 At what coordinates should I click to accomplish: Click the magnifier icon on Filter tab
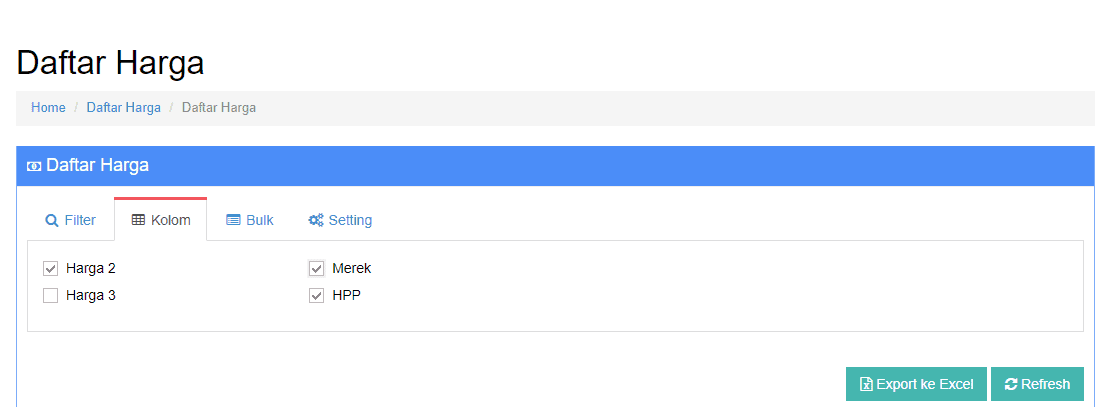point(51,220)
